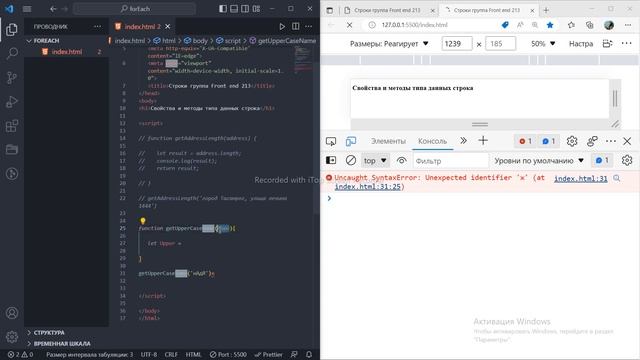Click the HTML language mode indicator
The image size is (640, 360).
tap(193, 354)
